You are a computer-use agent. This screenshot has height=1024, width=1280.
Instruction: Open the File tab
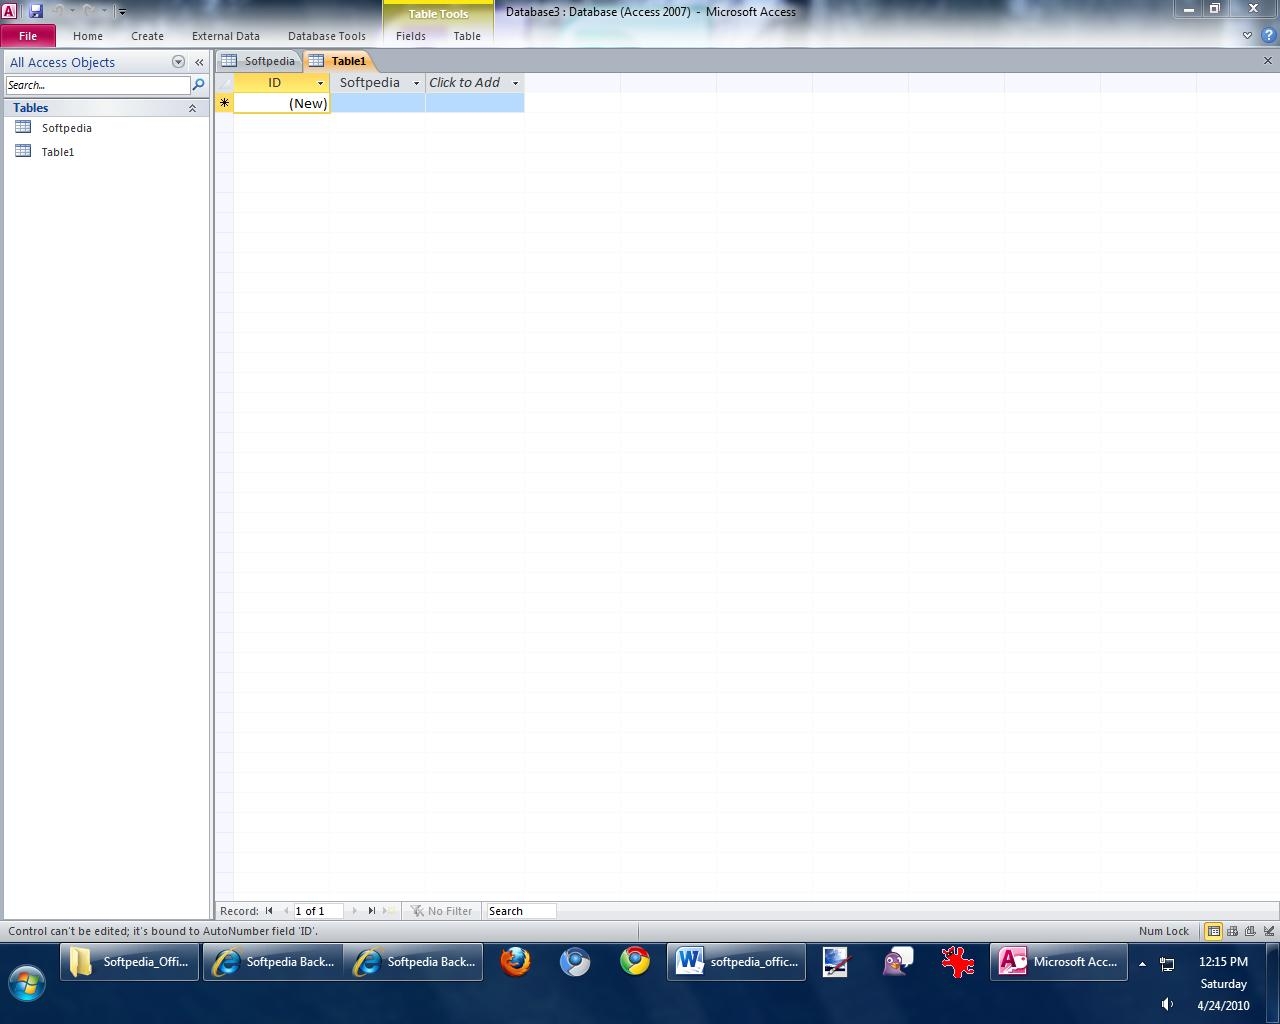(x=28, y=36)
